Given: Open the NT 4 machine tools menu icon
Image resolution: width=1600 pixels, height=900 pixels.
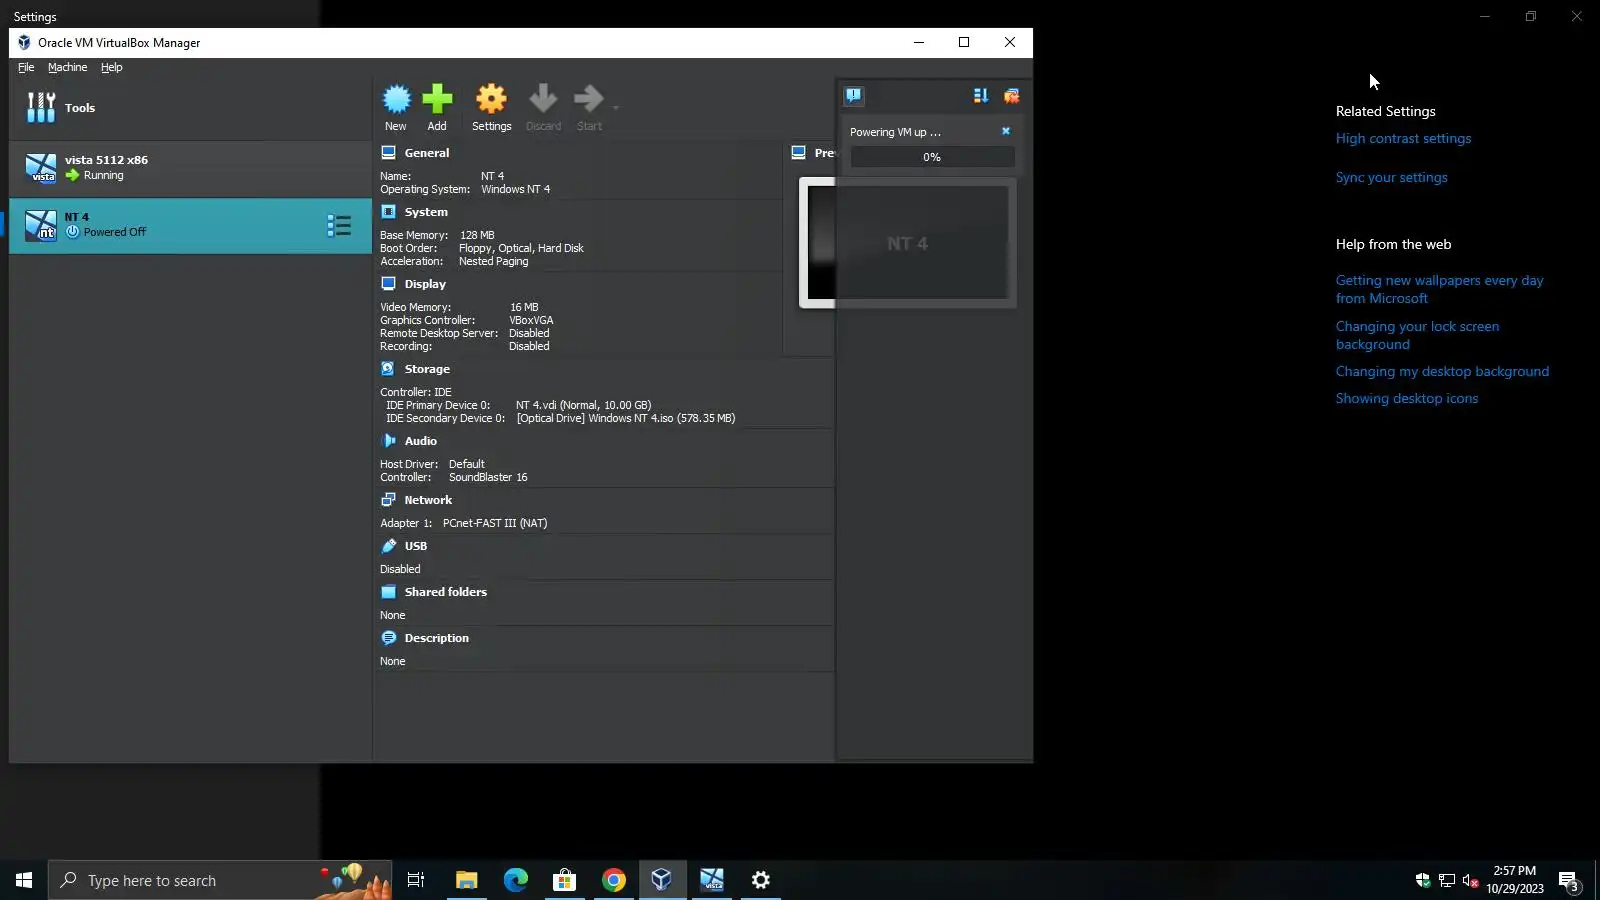Looking at the screenshot, I should point(339,226).
